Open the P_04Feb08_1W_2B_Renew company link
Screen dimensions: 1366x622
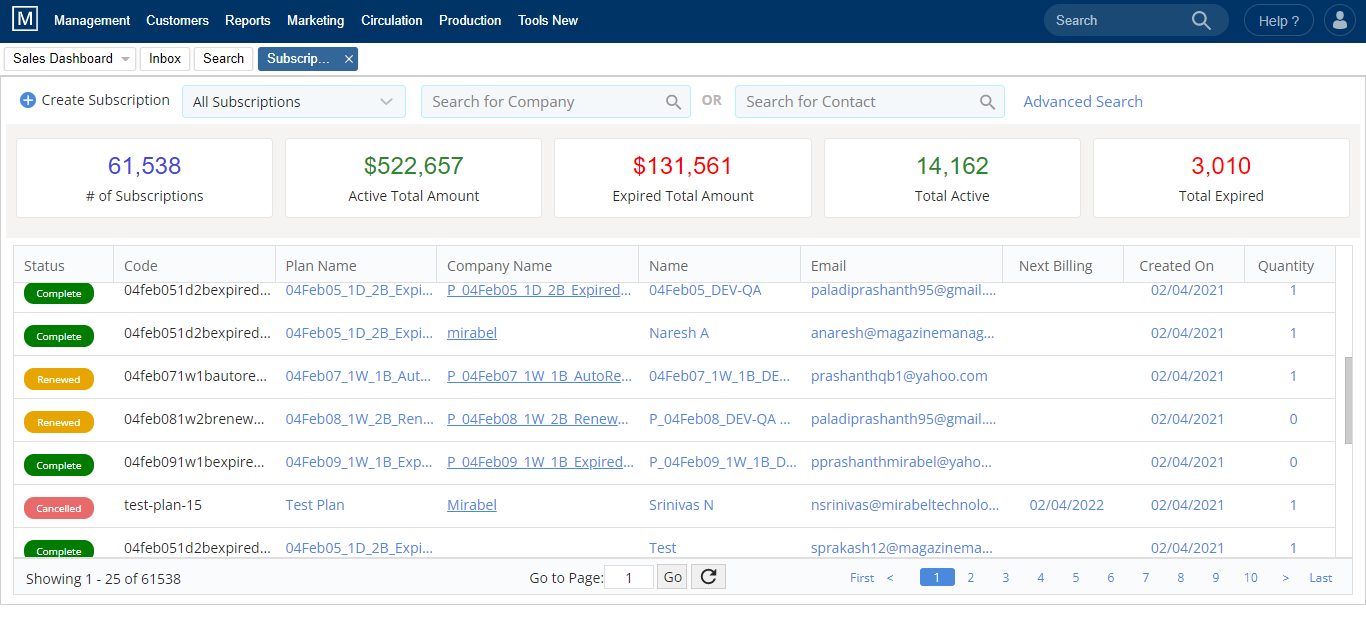tap(540, 419)
